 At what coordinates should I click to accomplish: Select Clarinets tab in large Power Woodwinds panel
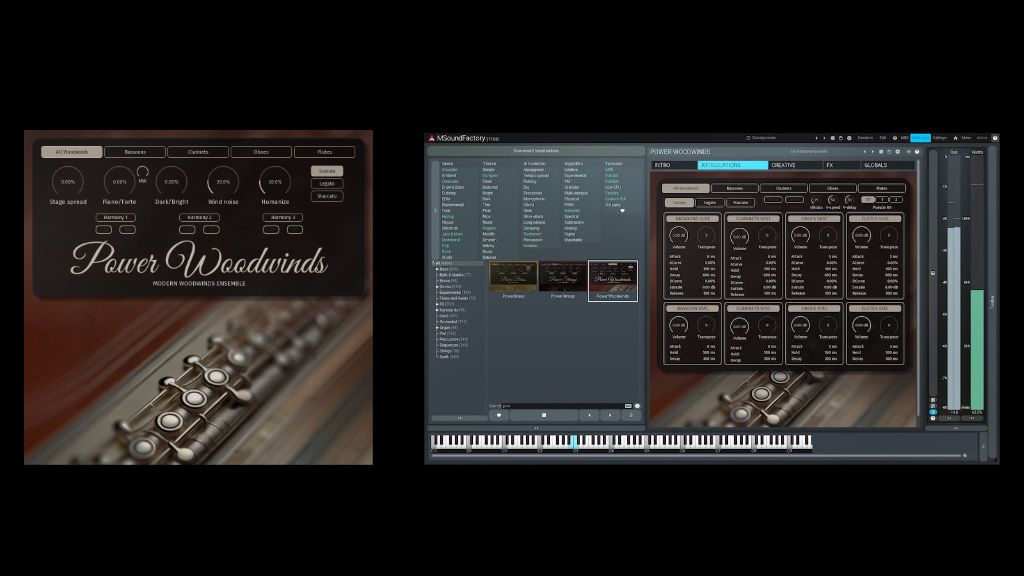tap(198, 152)
